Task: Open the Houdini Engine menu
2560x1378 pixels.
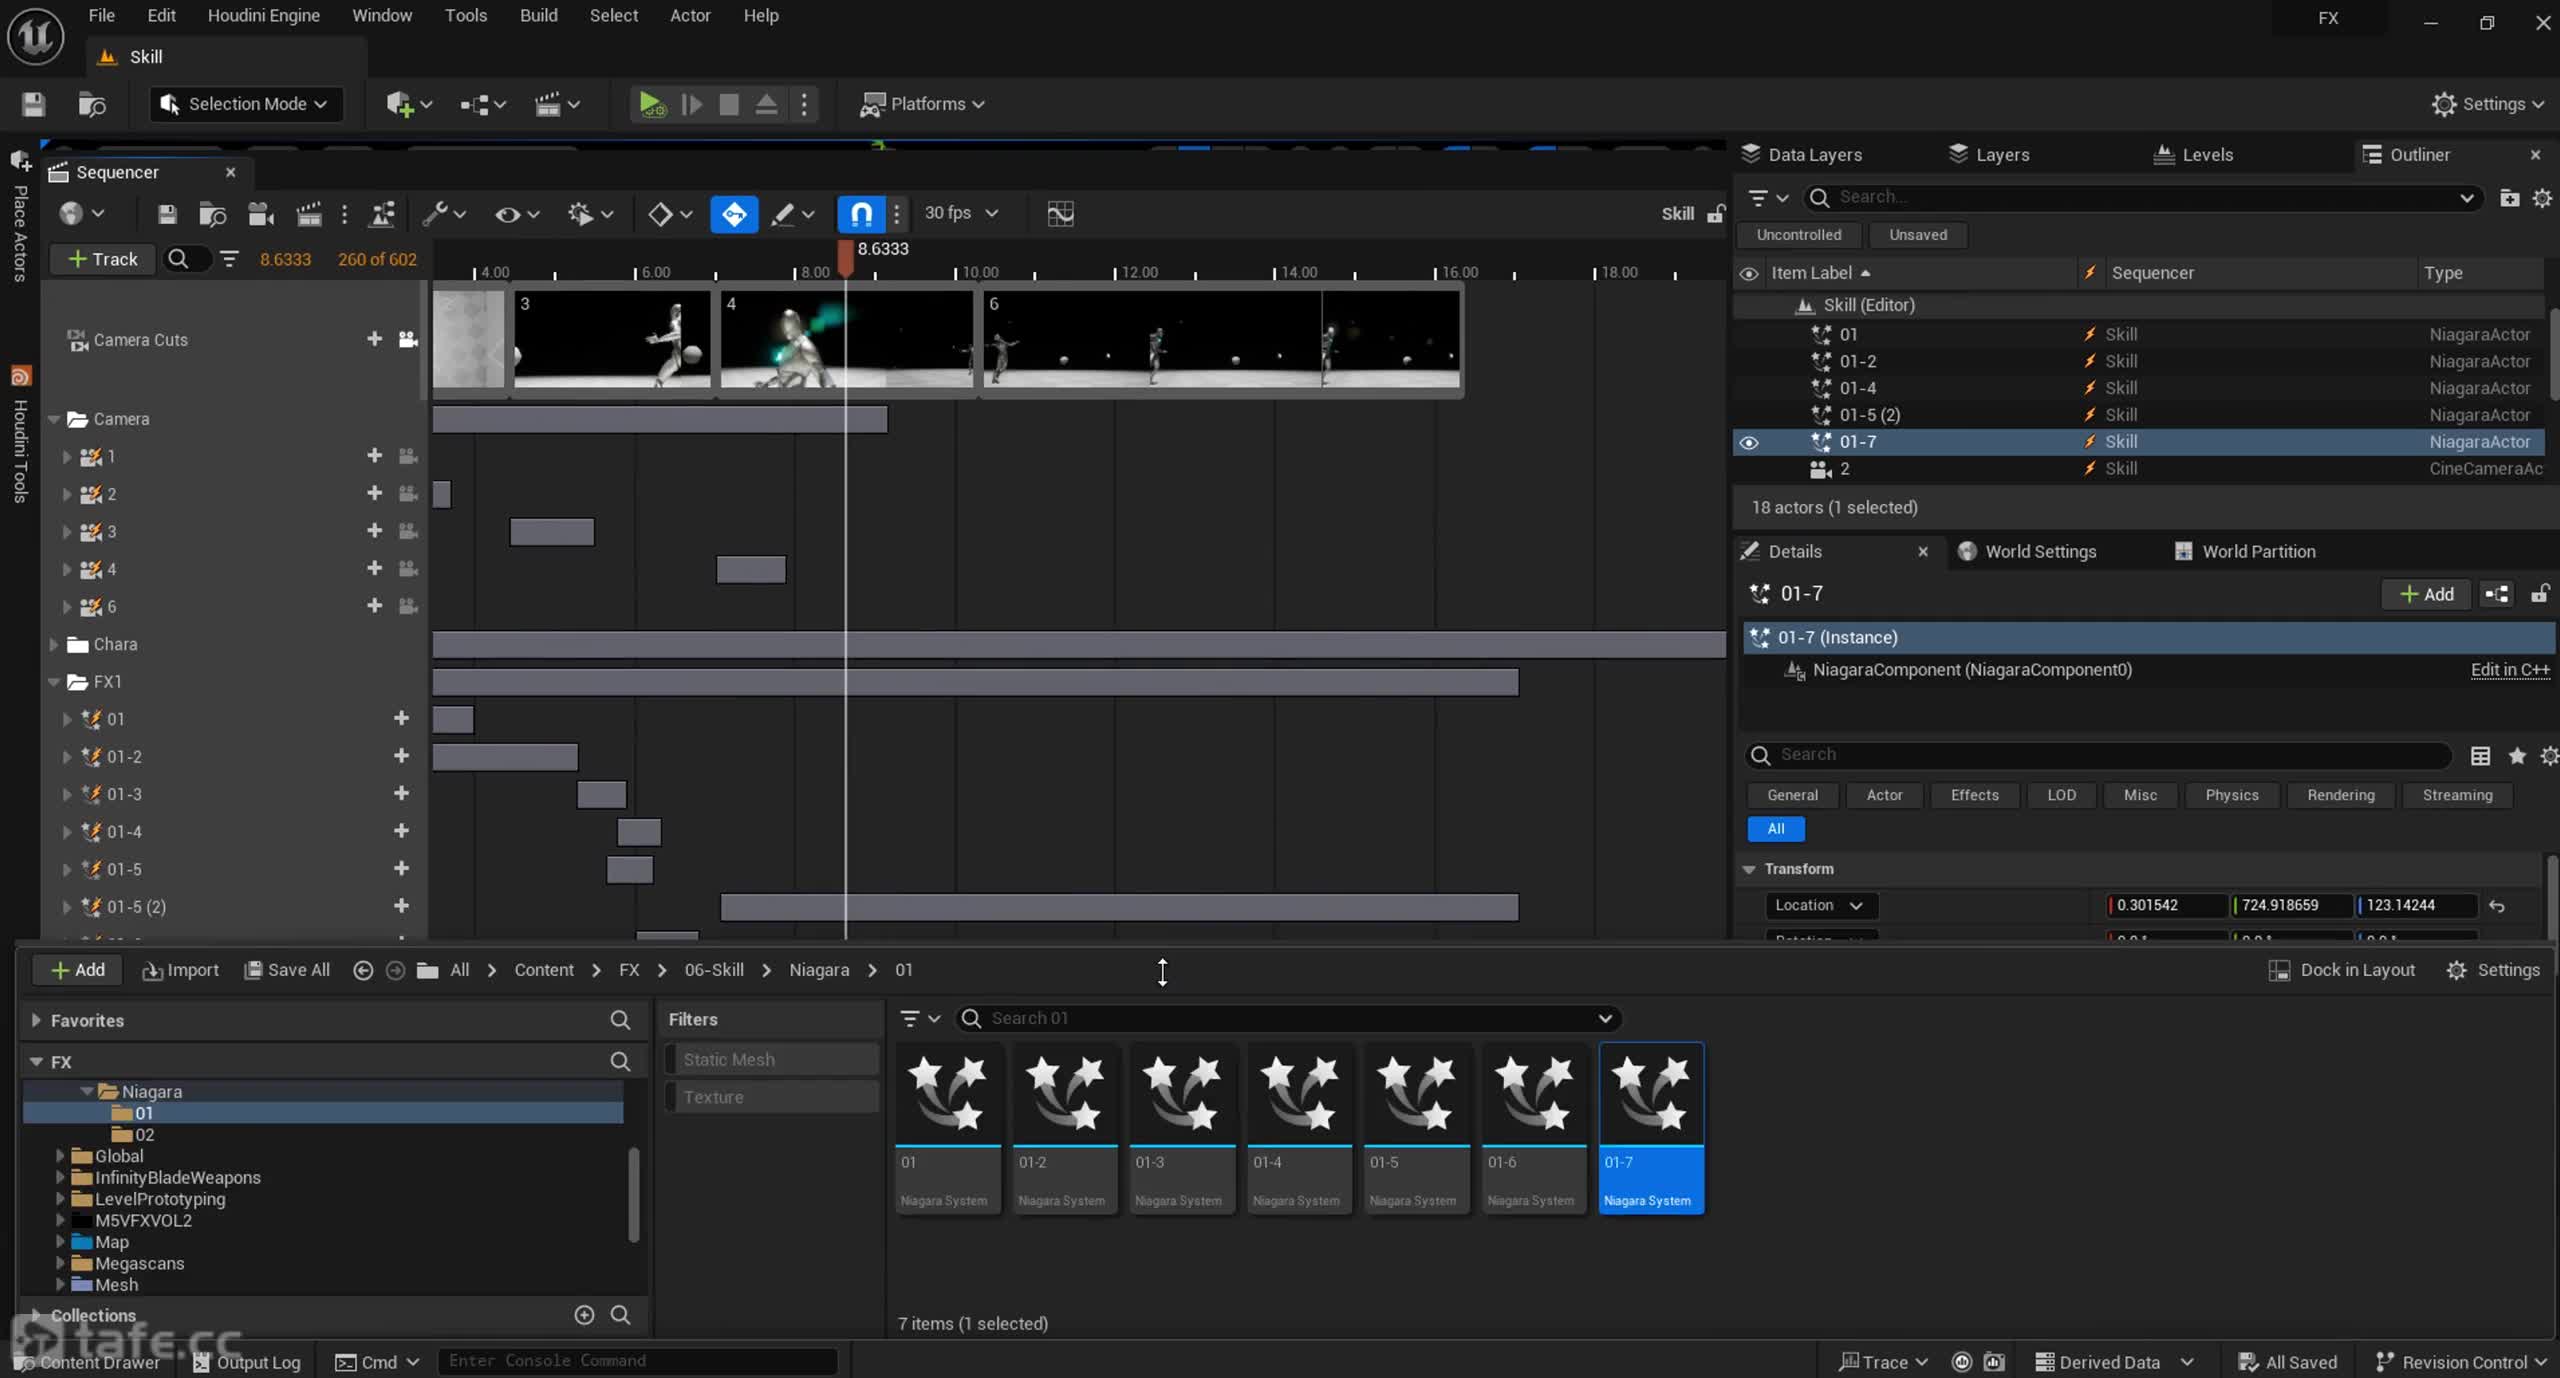Action: (x=263, y=16)
